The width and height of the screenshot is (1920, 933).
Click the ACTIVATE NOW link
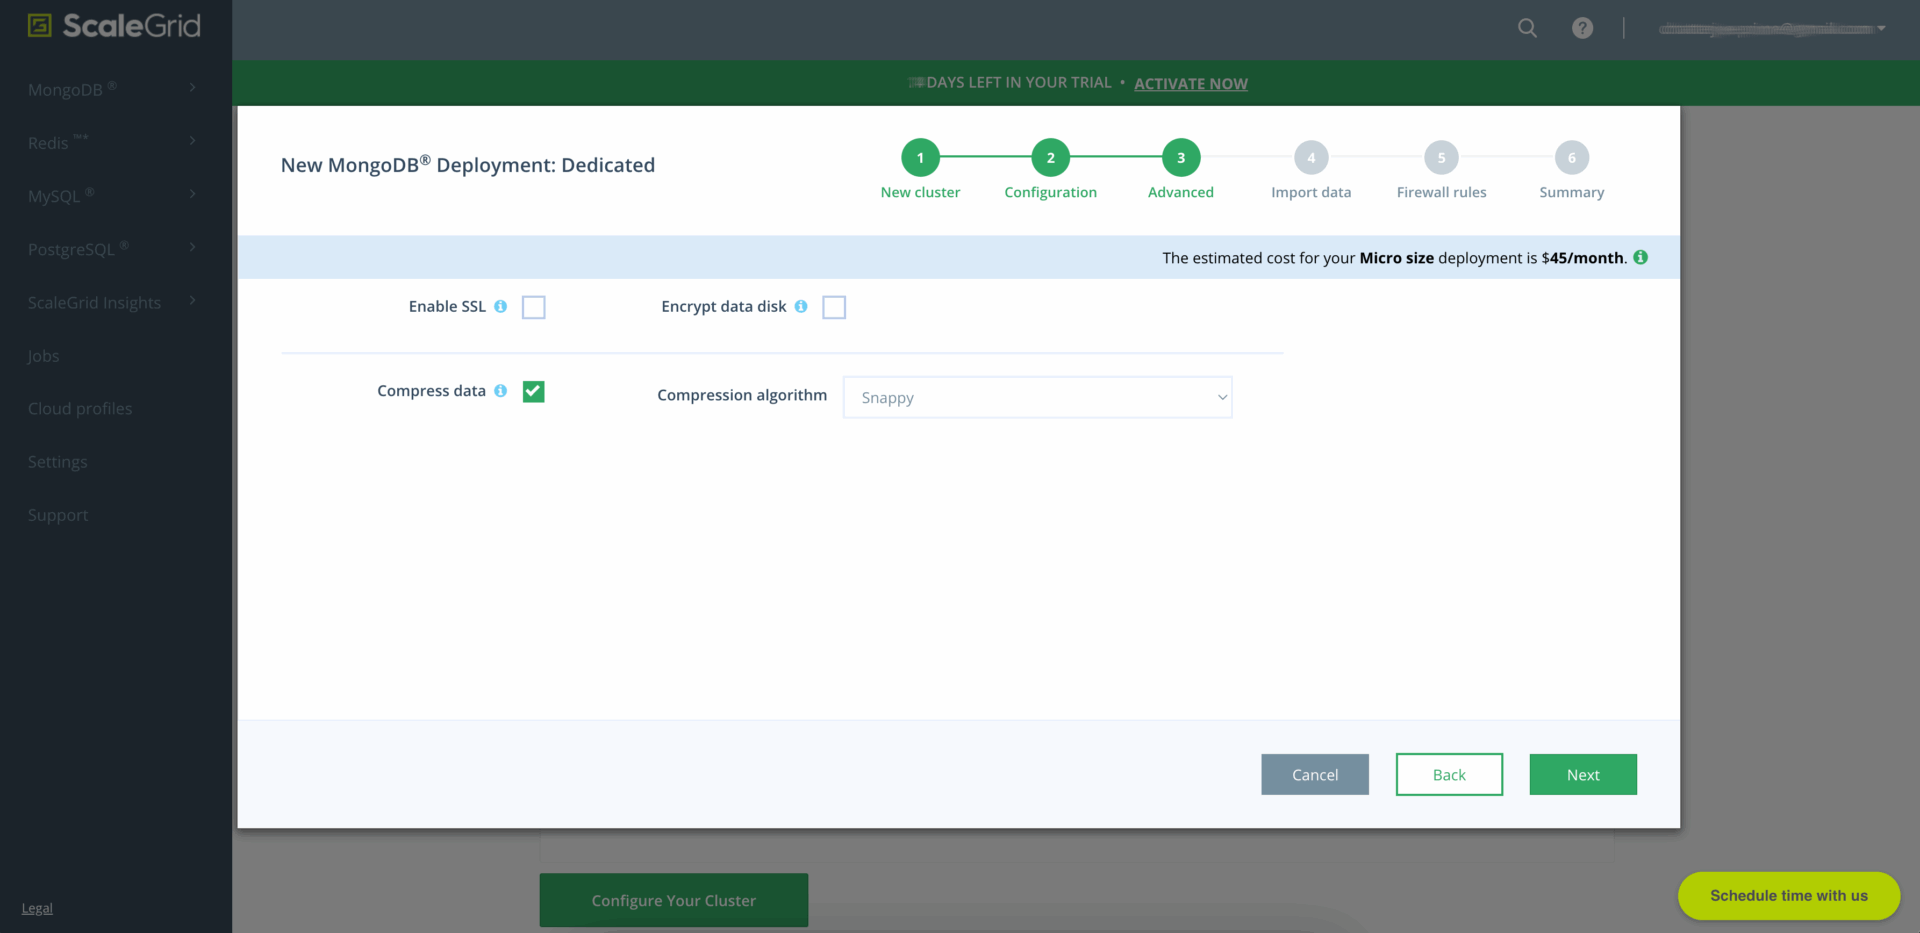click(x=1190, y=84)
